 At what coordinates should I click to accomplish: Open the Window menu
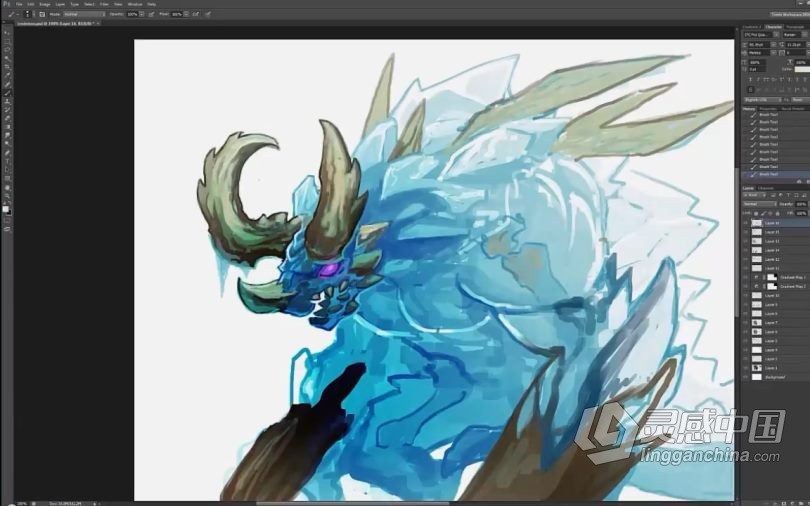point(135,4)
